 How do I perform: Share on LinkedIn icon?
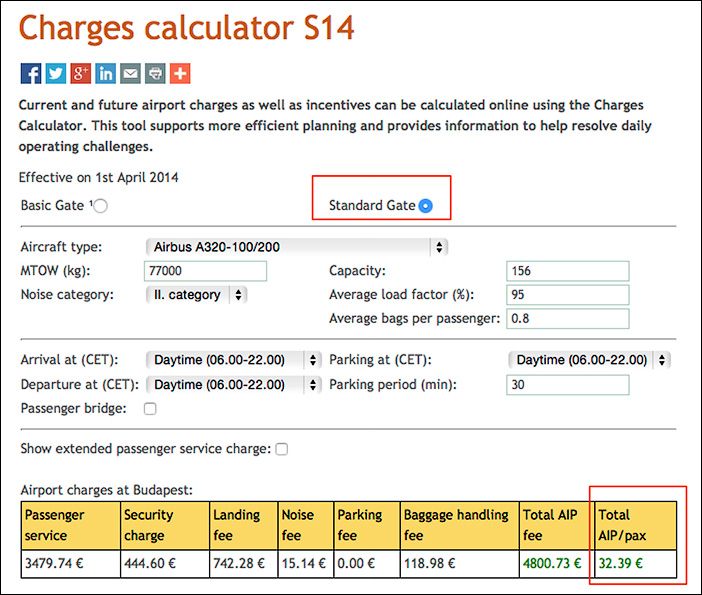point(105,73)
